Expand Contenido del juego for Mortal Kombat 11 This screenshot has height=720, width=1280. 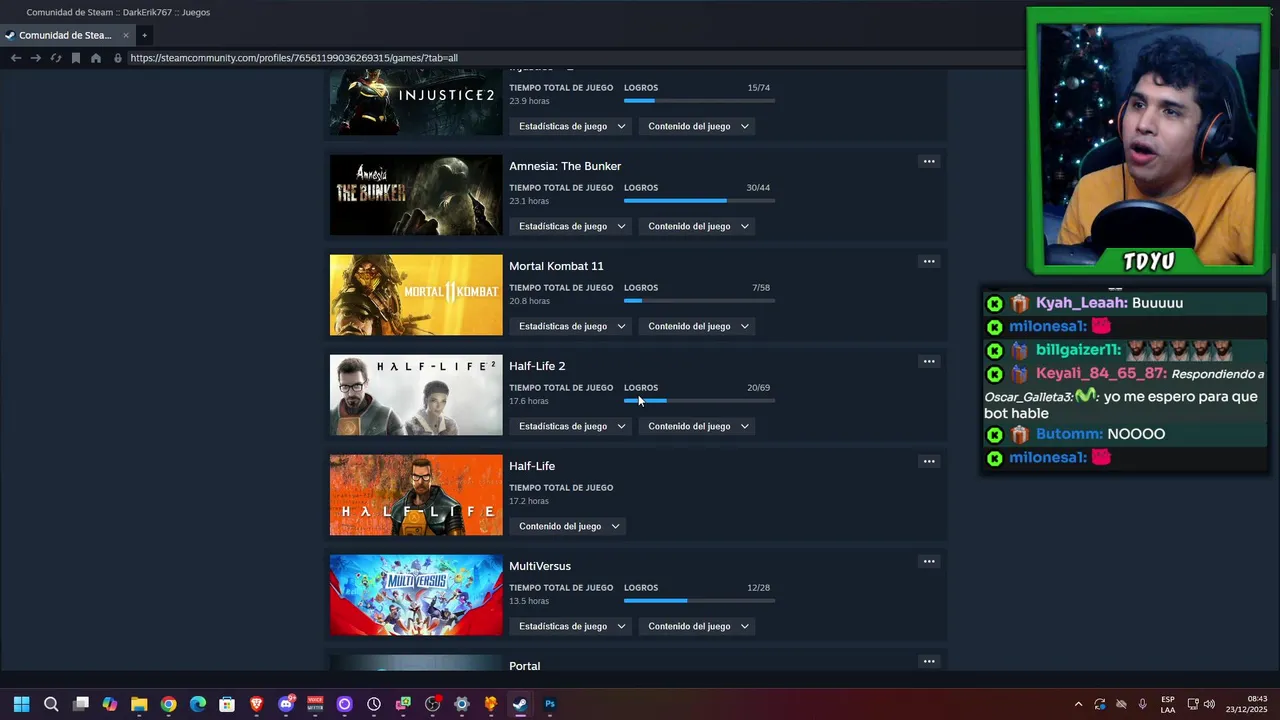click(x=698, y=326)
